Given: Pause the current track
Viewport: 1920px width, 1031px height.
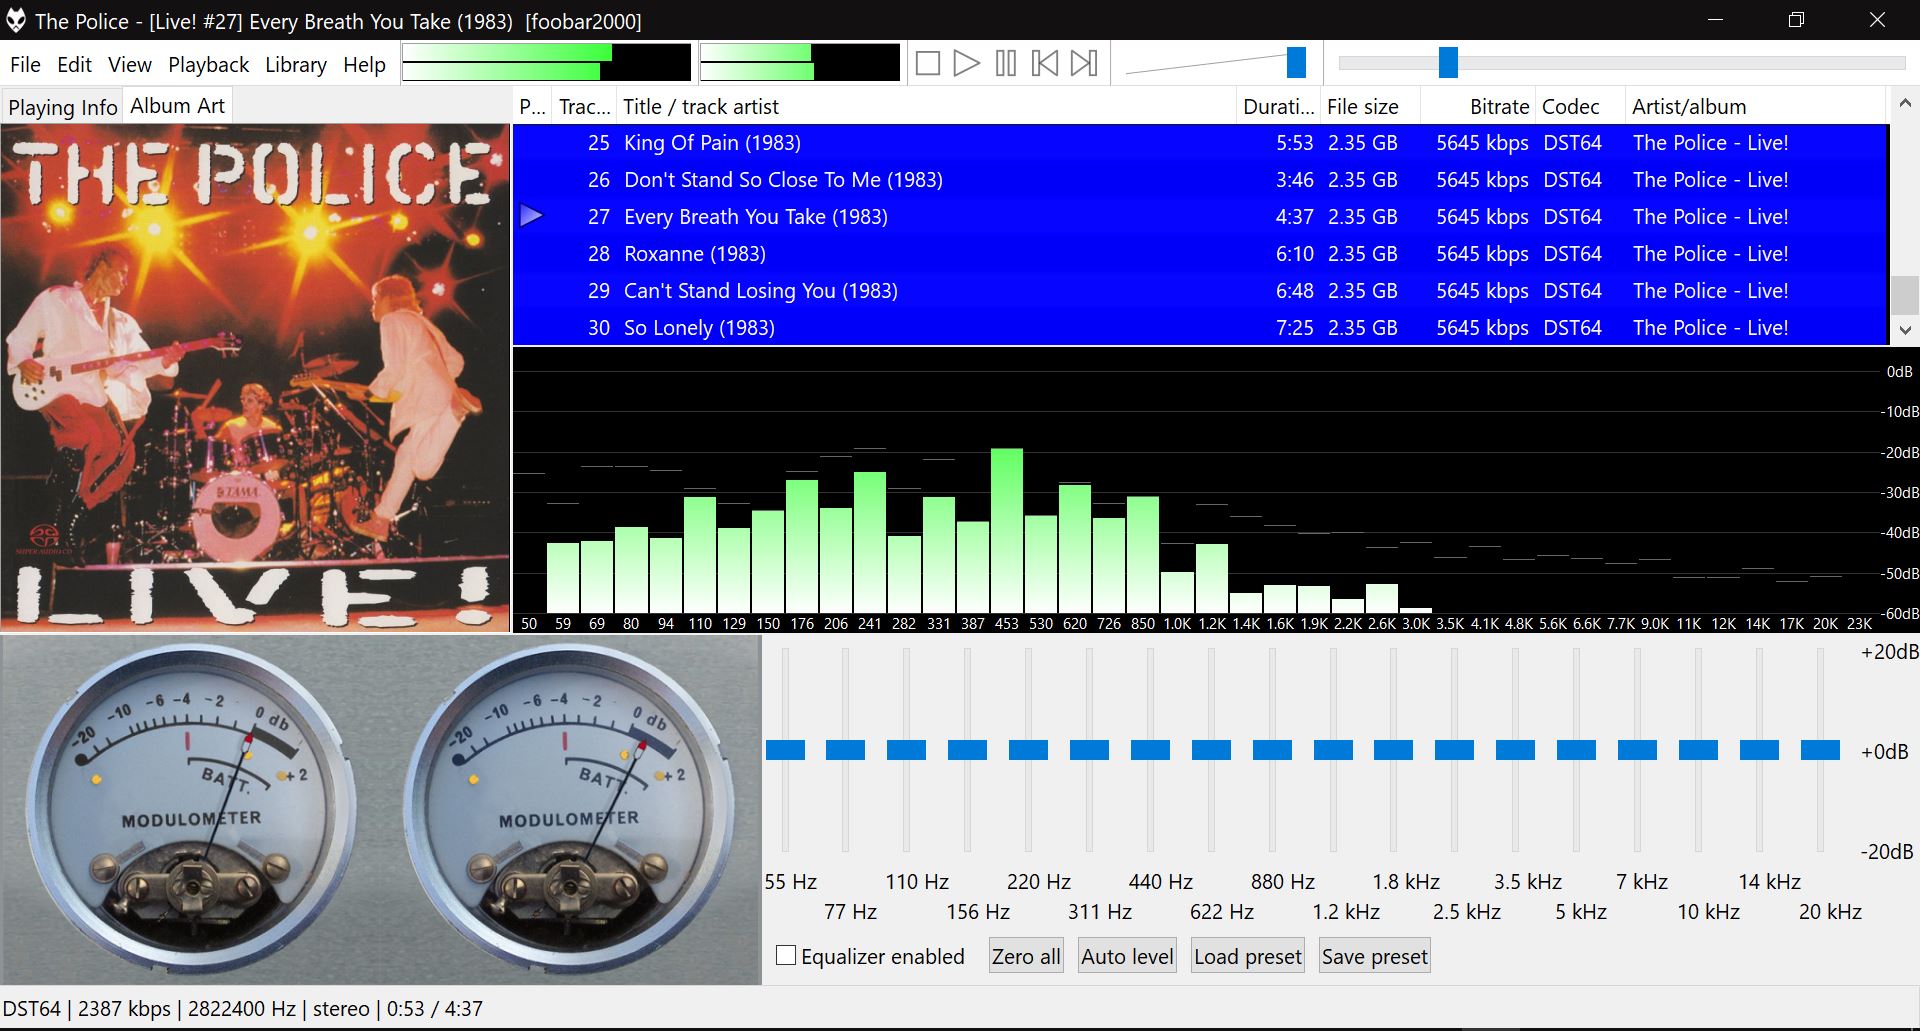Looking at the screenshot, I should point(1005,64).
